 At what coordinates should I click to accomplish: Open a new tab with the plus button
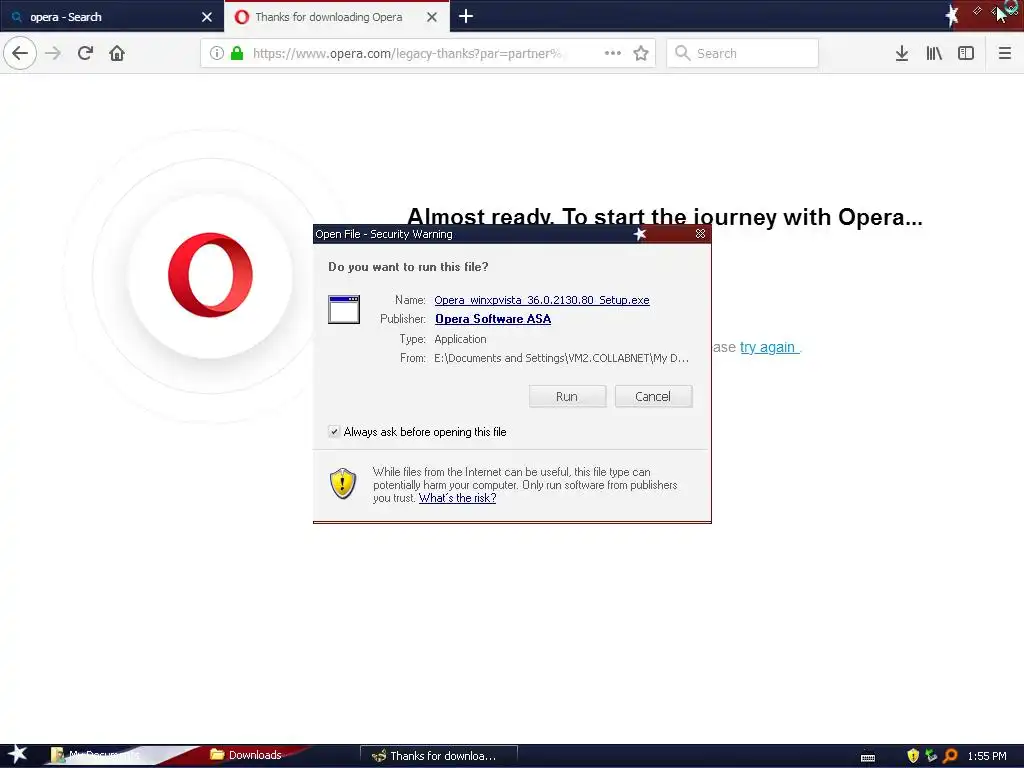pyautogui.click(x=466, y=16)
